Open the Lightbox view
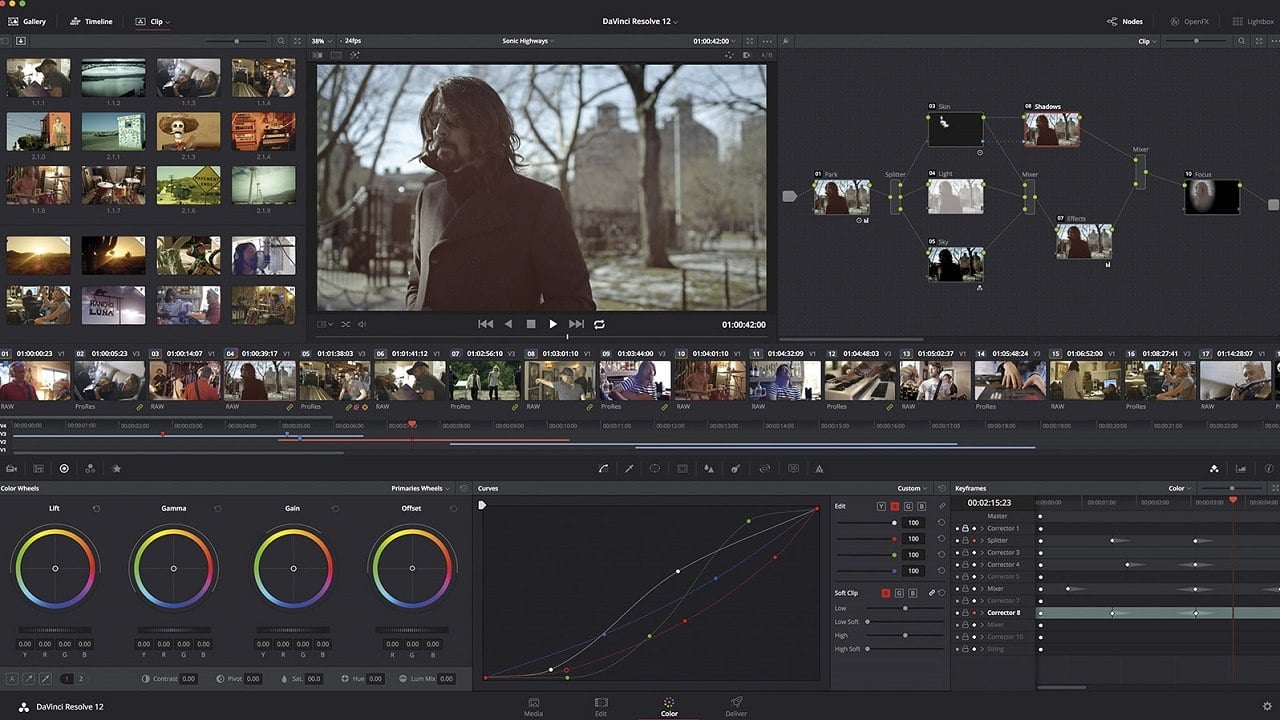Viewport: 1280px width, 720px height. pyautogui.click(x=1253, y=20)
